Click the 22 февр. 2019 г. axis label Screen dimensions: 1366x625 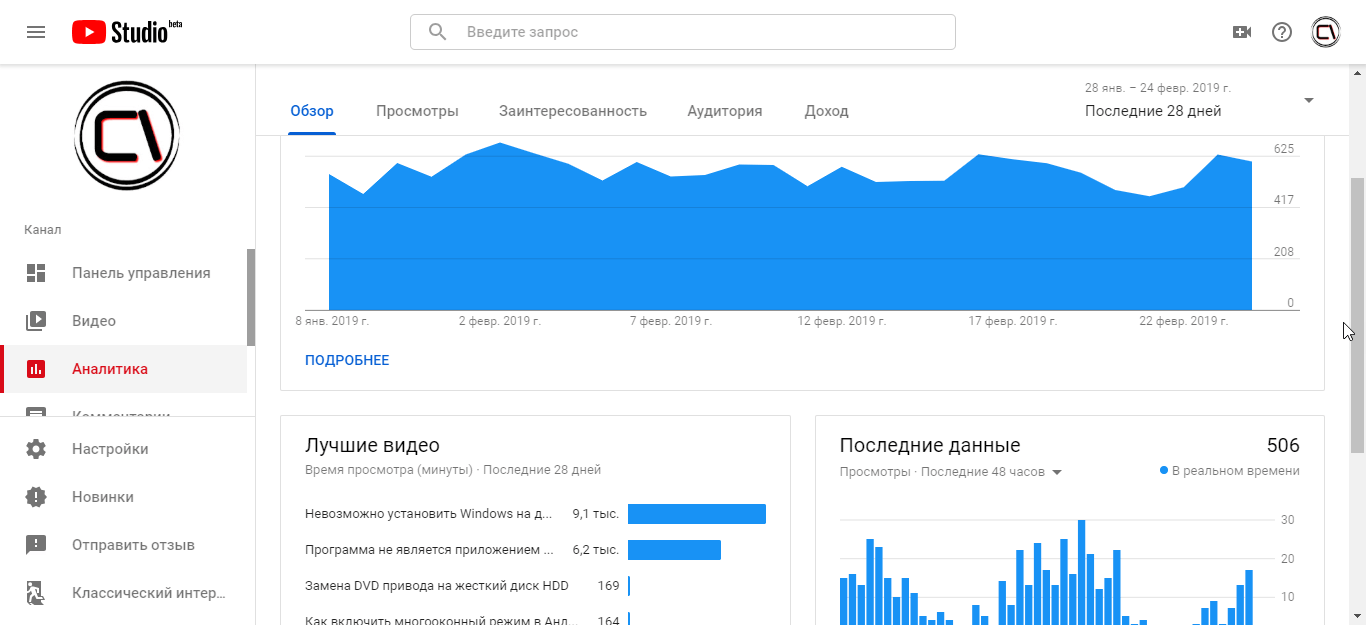(x=1184, y=322)
